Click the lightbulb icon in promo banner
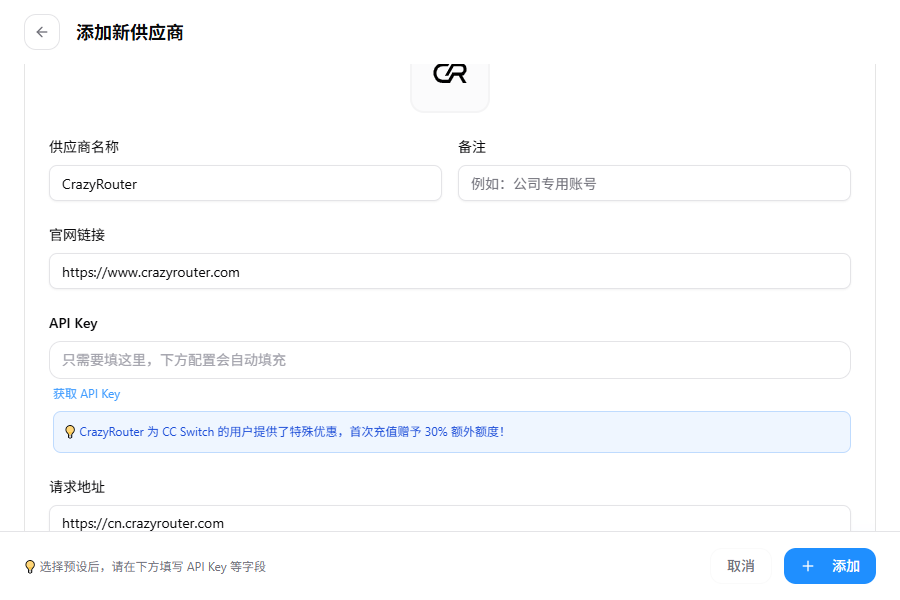 (x=69, y=432)
